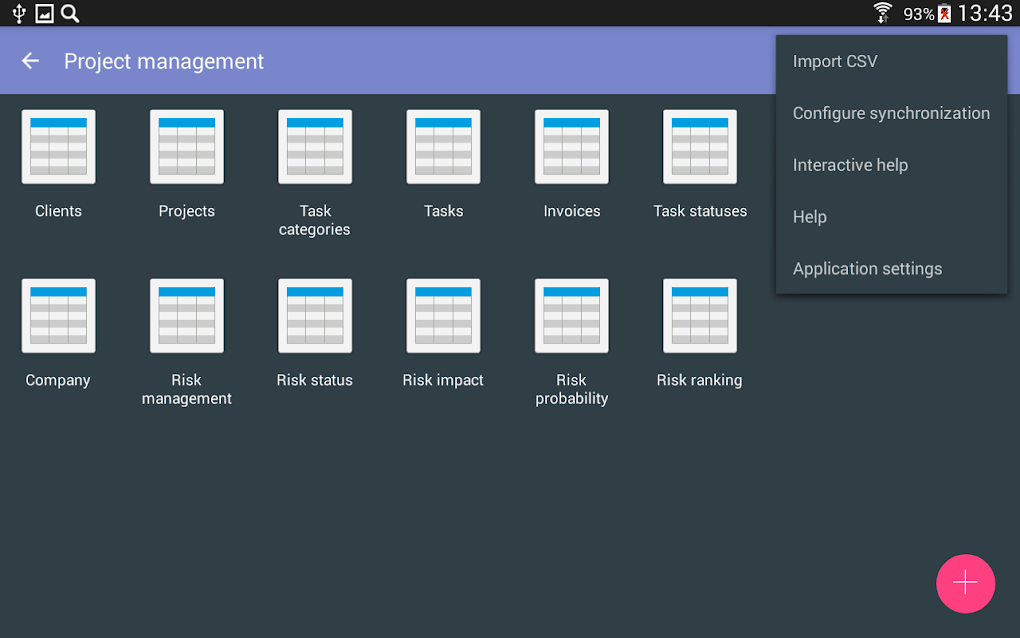This screenshot has width=1020, height=638.
Task: Choose Import CSV from the menu
Action: coord(835,61)
